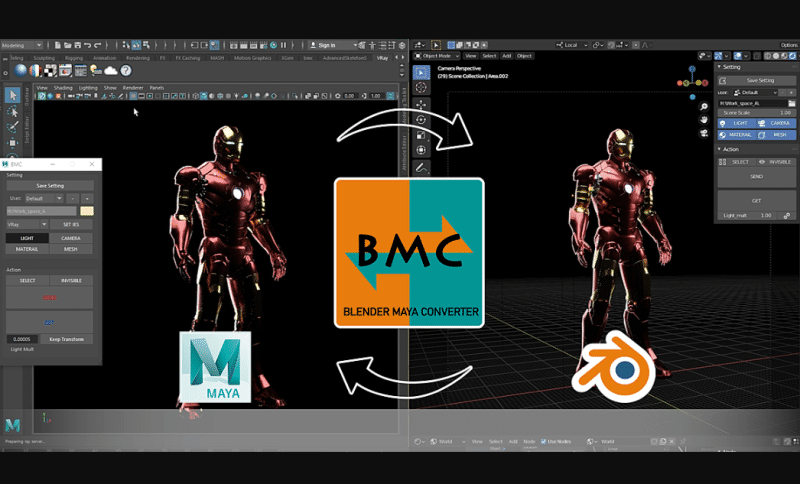The height and width of the screenshot is (484, 800).
Task: Click the Maya IPR pause icon
Action: pos(284,45)
